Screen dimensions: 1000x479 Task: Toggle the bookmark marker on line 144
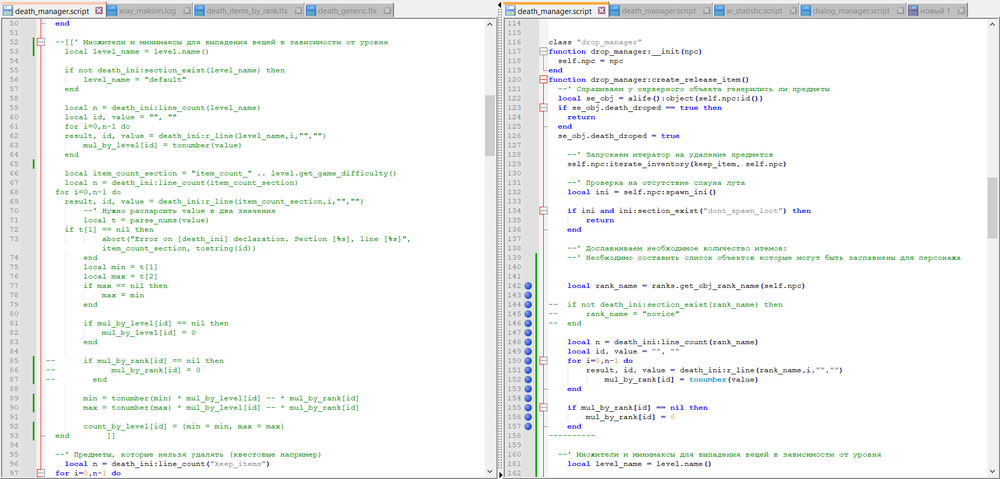[528, 305]
